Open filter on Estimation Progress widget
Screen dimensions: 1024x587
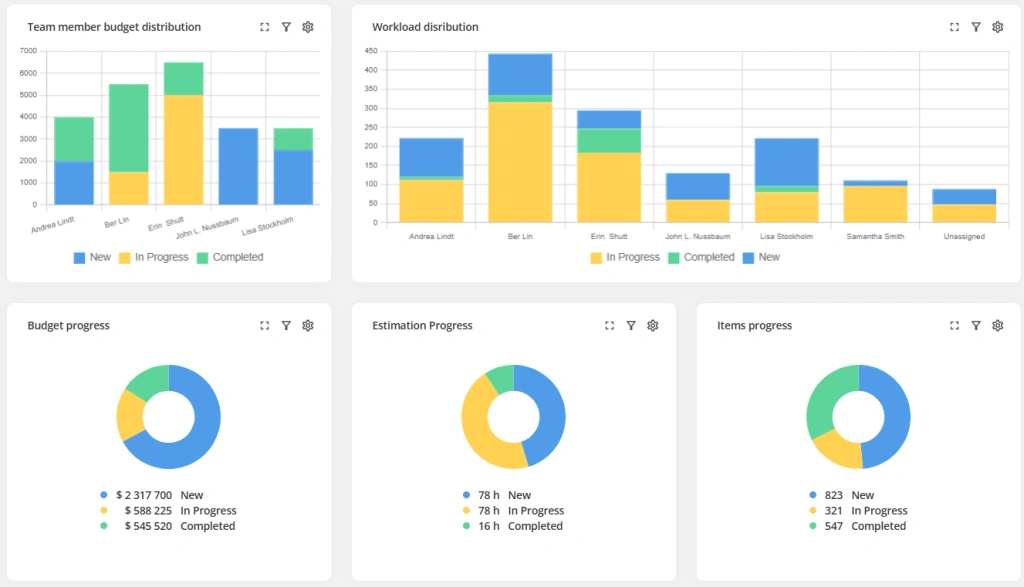click(631, 325)
